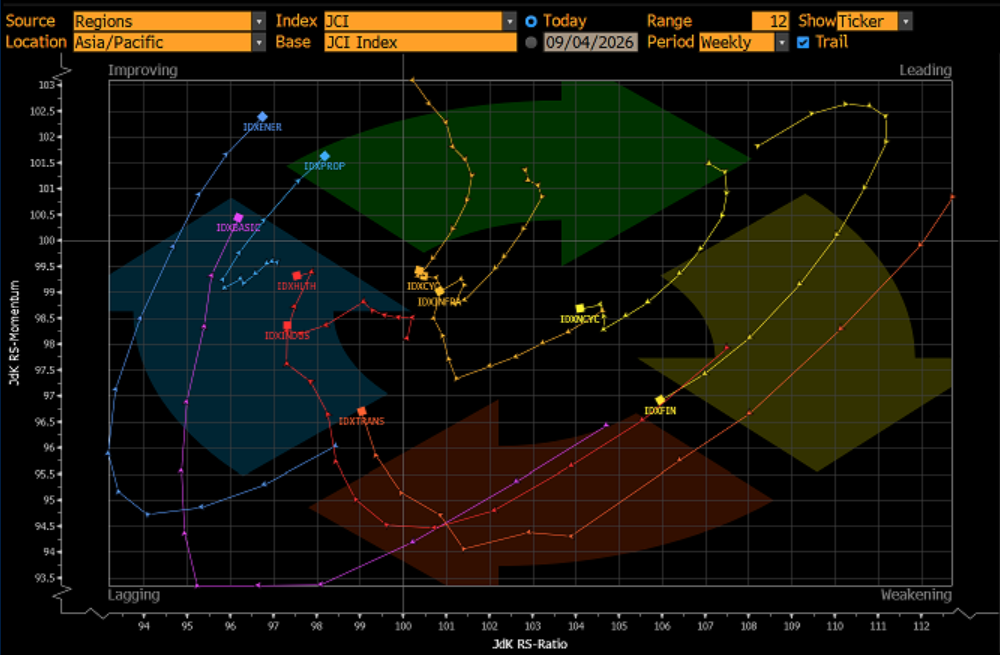Select the IDXTRANS orange marker
Screen dimensions: 1000x655
[362, 411]
